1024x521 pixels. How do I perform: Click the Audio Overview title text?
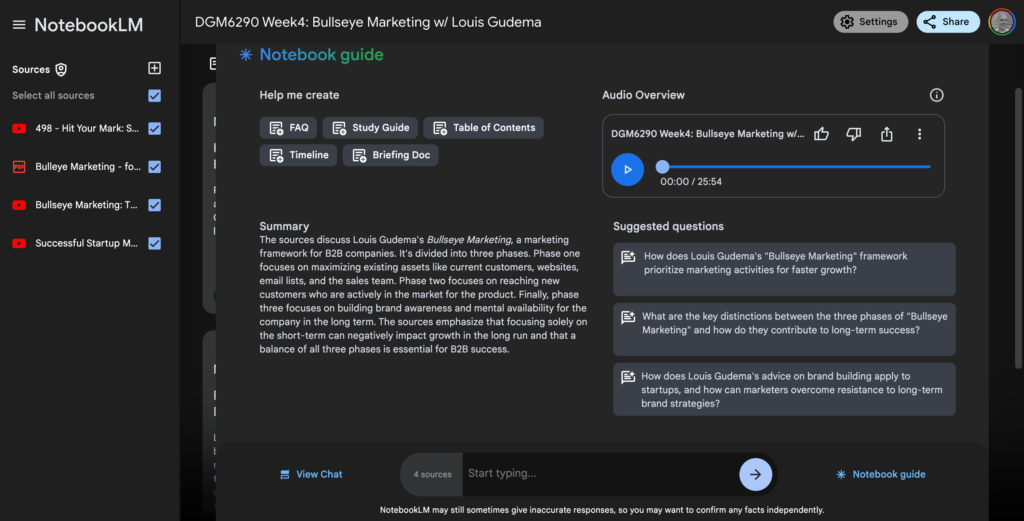[707, 134]
